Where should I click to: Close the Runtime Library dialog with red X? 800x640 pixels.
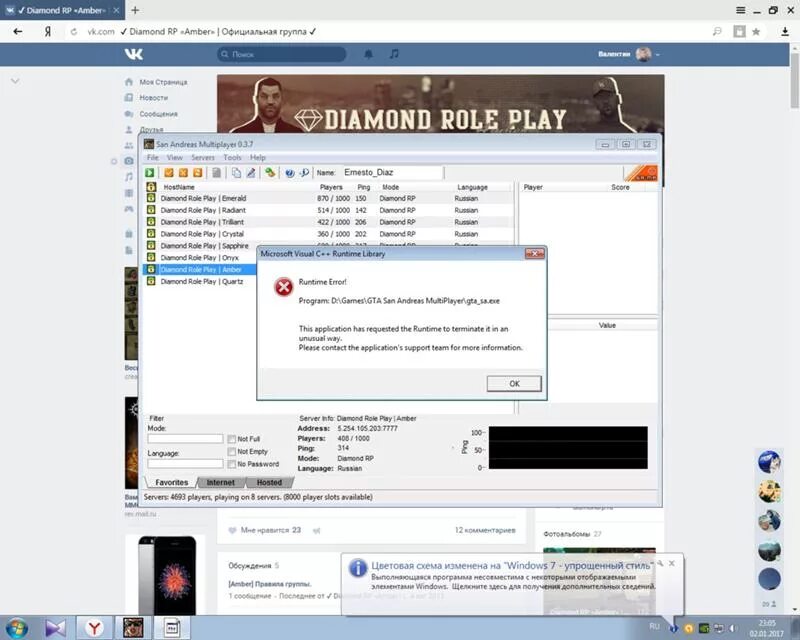(534, 254)
